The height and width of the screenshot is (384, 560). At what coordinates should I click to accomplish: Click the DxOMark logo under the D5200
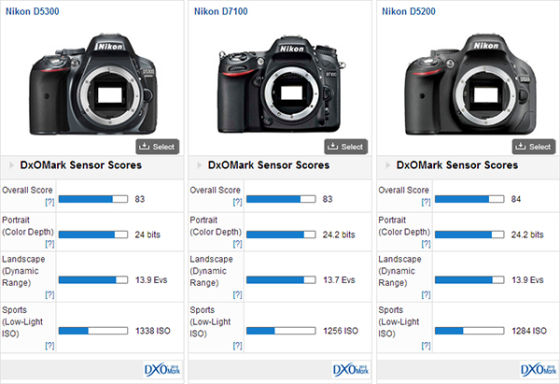(539, 370)
